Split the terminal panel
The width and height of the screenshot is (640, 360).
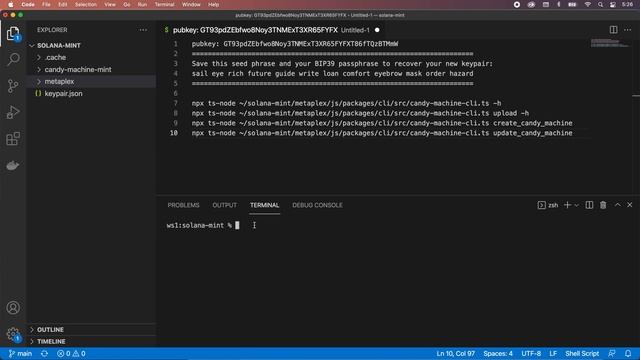[x=589, y=205]
